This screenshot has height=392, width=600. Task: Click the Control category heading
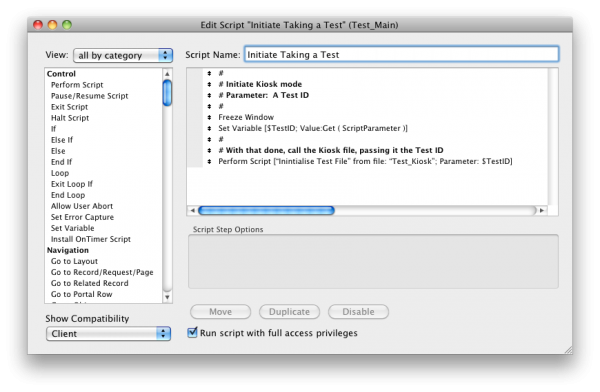(61, 74)
